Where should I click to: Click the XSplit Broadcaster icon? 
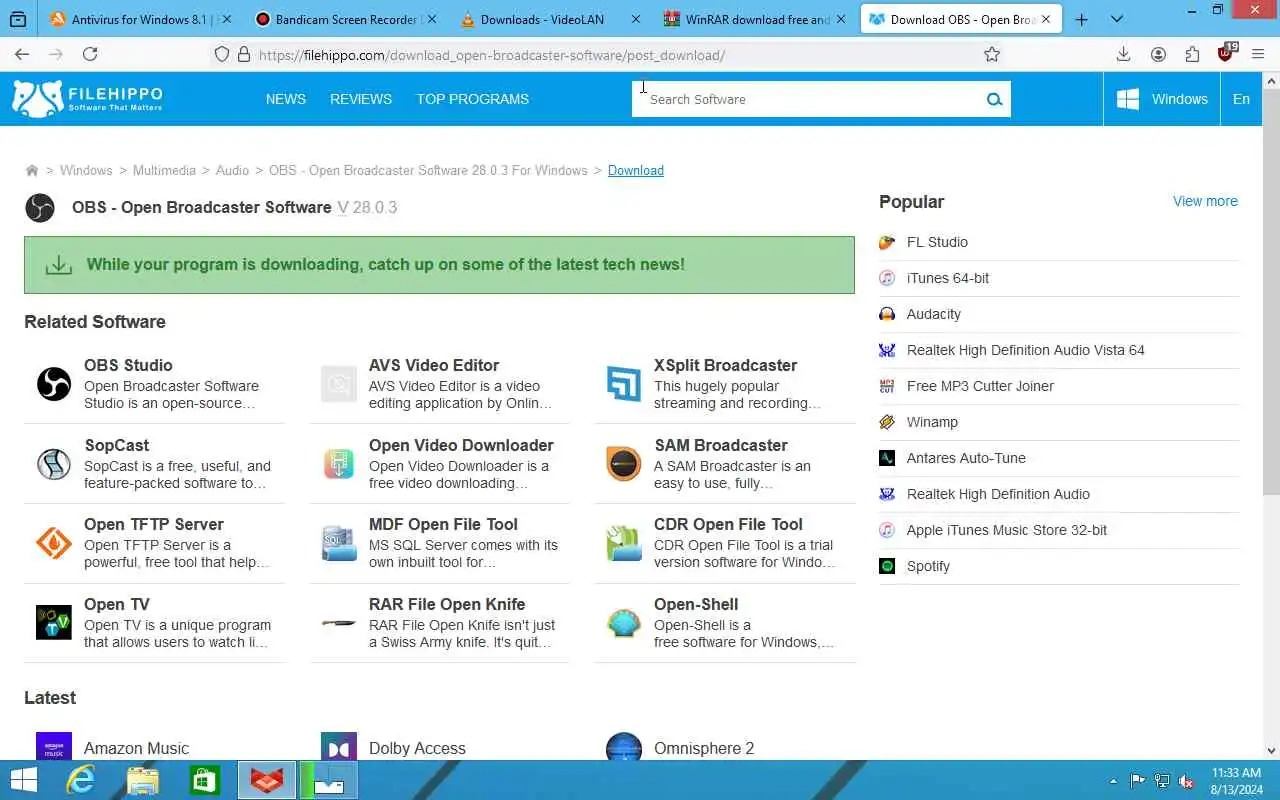(624, 384)
